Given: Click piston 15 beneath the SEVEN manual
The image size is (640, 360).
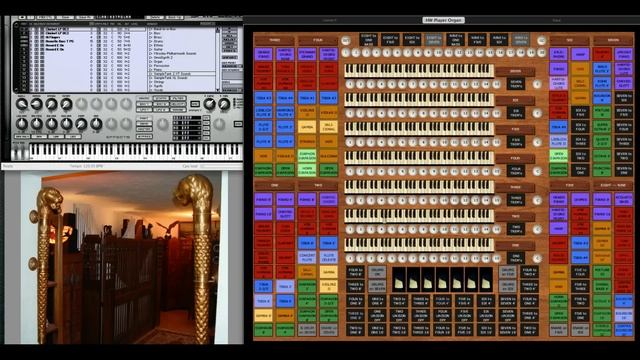Looking at the screenshot, I should click(x=496, y=84).
